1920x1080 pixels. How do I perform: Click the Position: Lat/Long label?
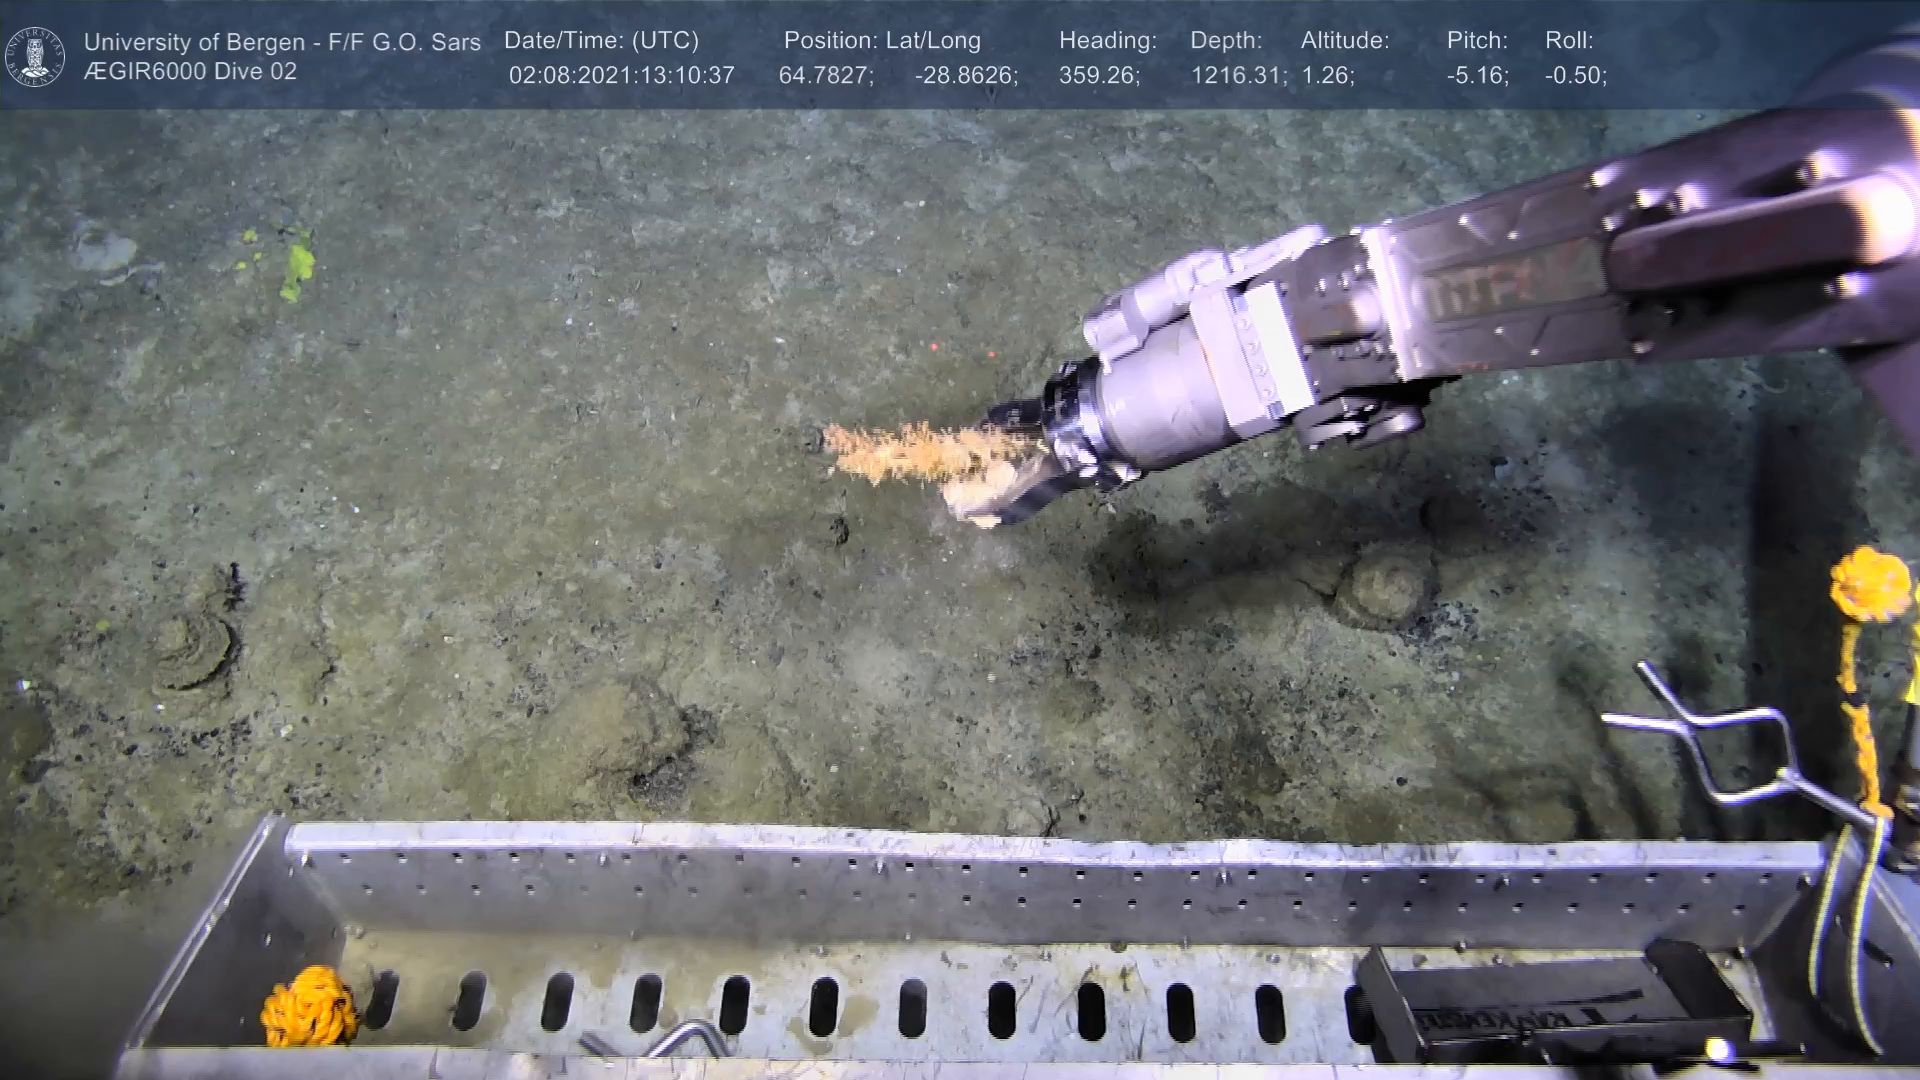[x=881, y=40]
